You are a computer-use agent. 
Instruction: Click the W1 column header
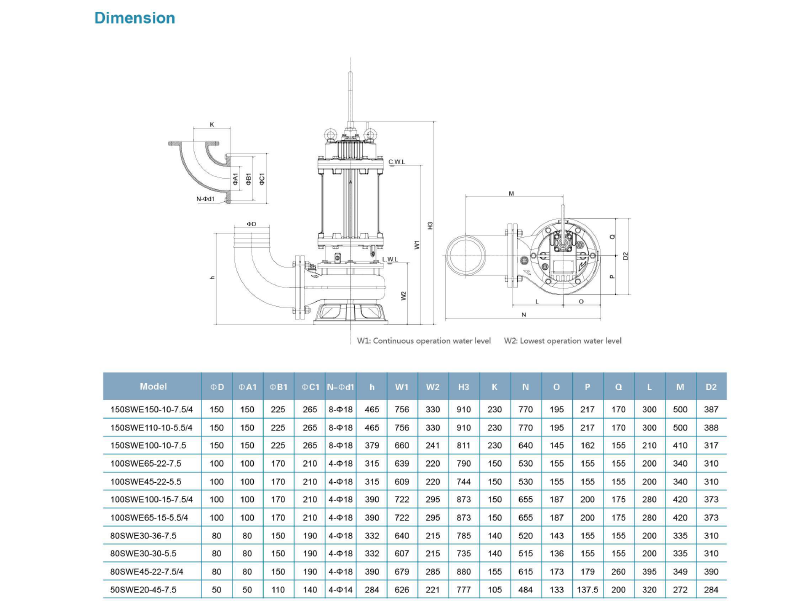click(402, 387)
